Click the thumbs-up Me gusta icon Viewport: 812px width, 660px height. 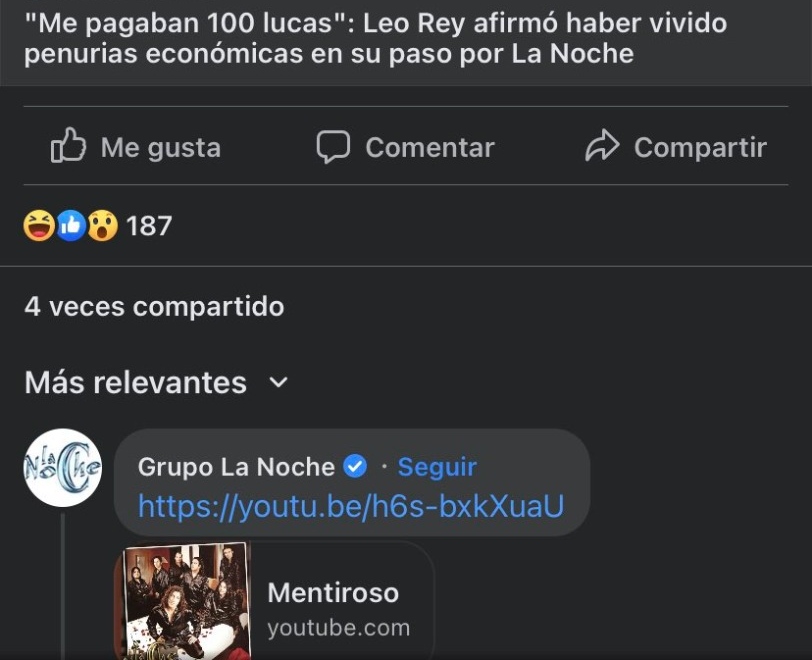coord(69,147)
